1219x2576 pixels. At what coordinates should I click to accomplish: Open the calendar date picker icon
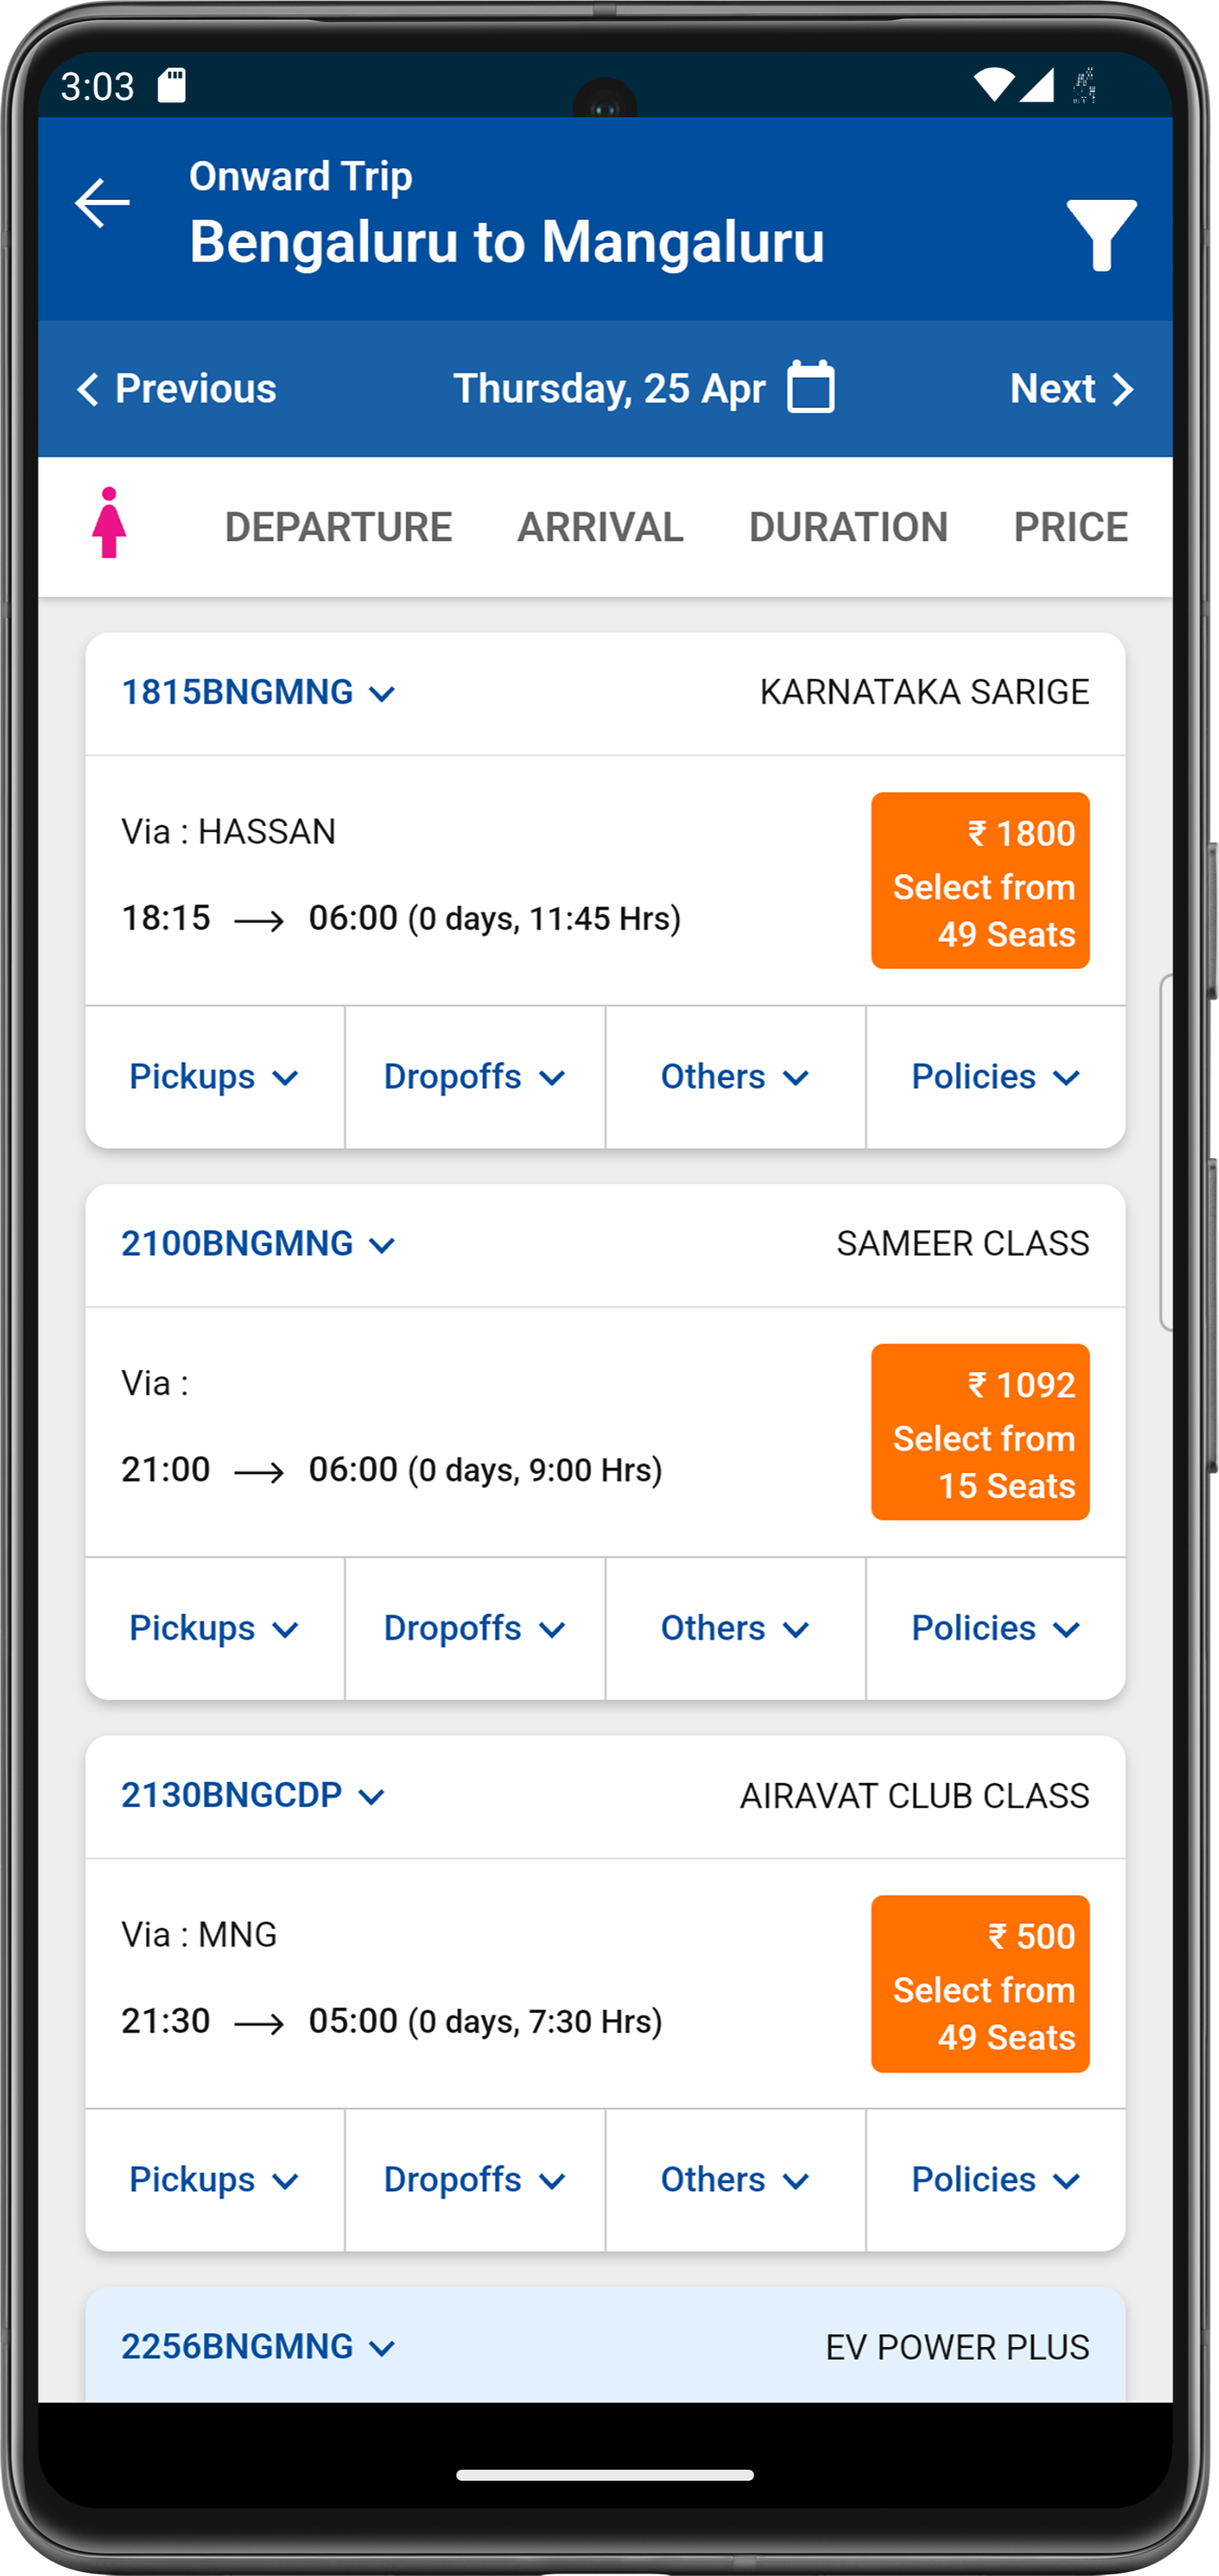(x=810, y=387)
